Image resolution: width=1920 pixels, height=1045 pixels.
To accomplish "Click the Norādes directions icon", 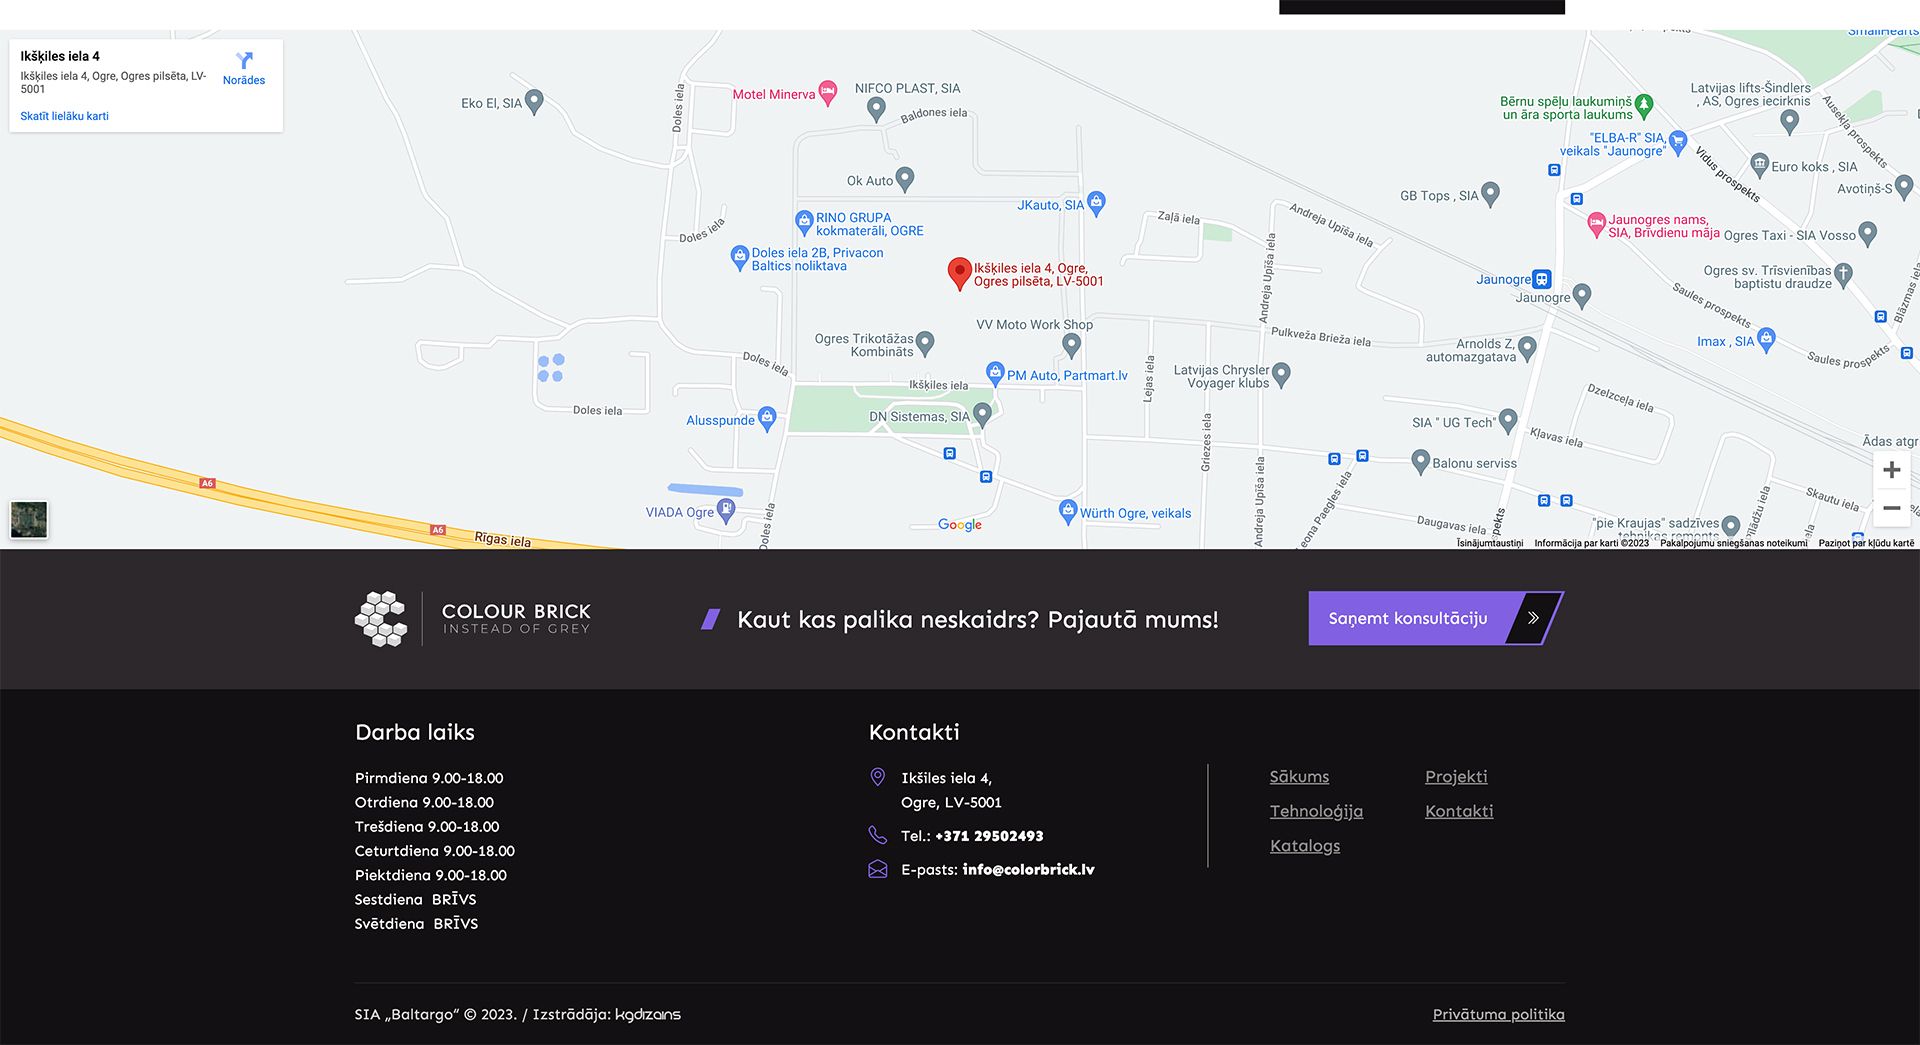I will pos(244,61).
